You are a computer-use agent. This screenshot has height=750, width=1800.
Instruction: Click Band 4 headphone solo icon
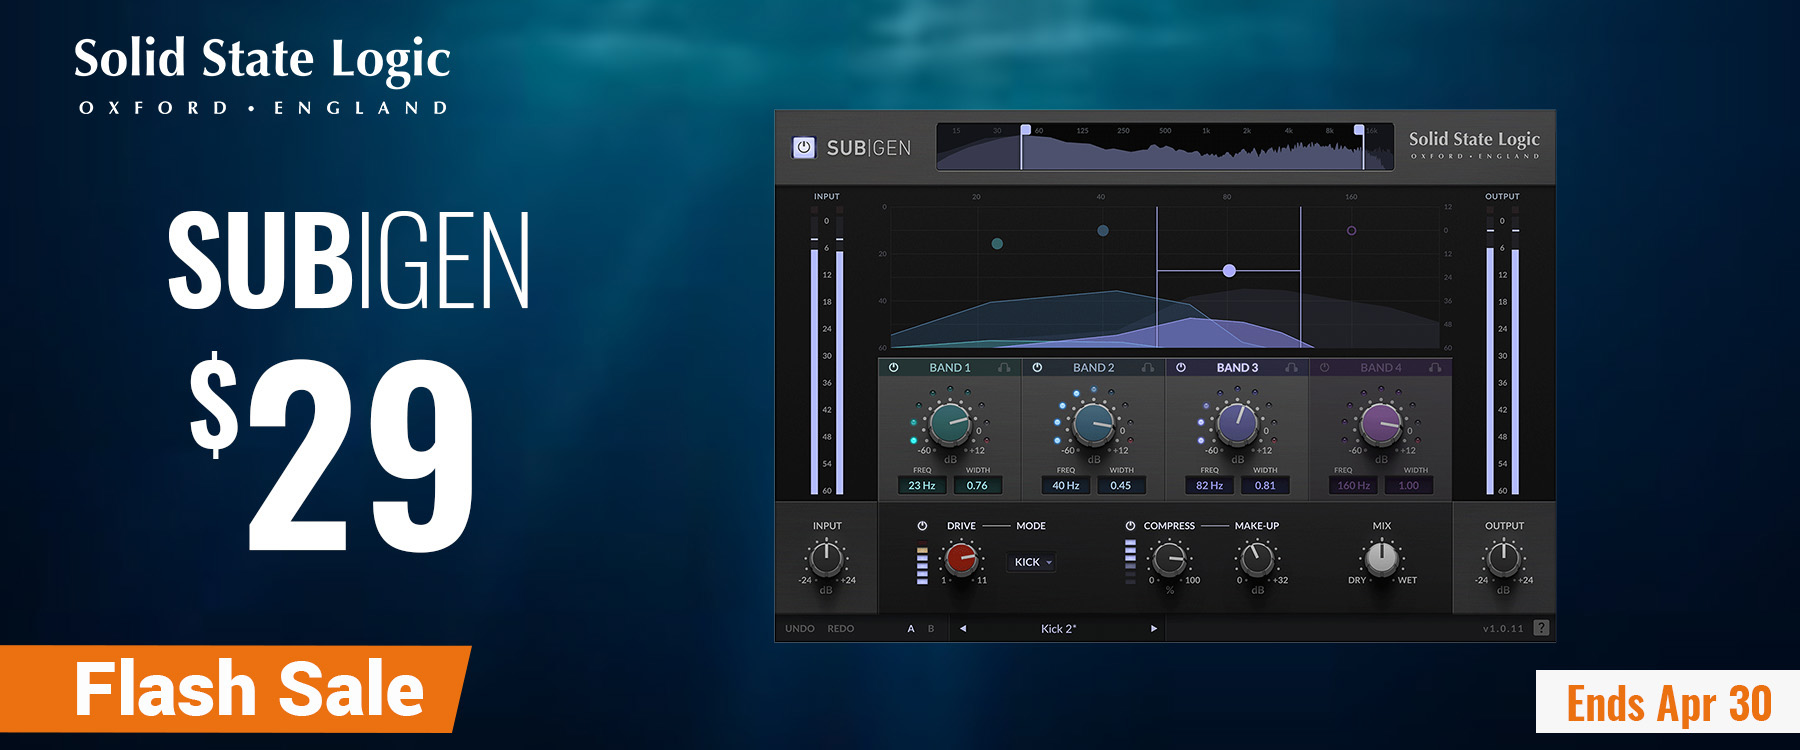[1435, 368]
